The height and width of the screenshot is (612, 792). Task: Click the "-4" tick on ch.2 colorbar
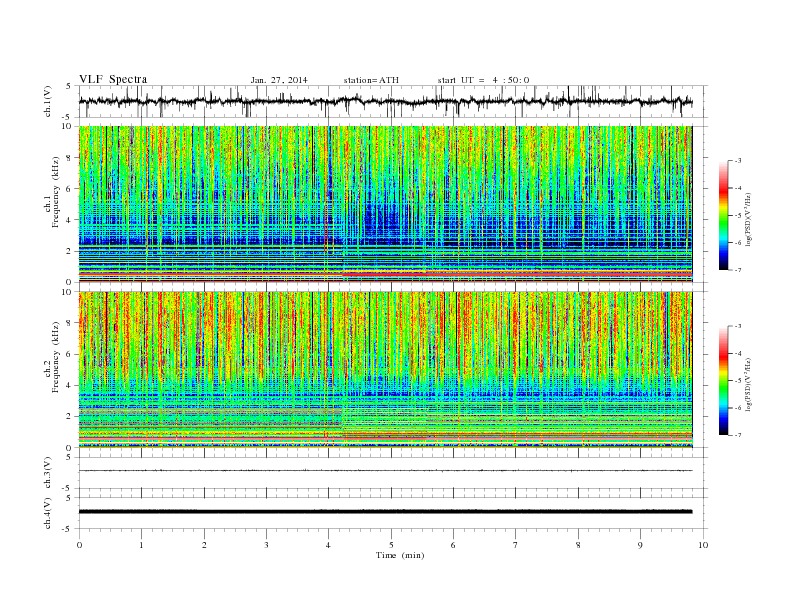pos(738,353)
